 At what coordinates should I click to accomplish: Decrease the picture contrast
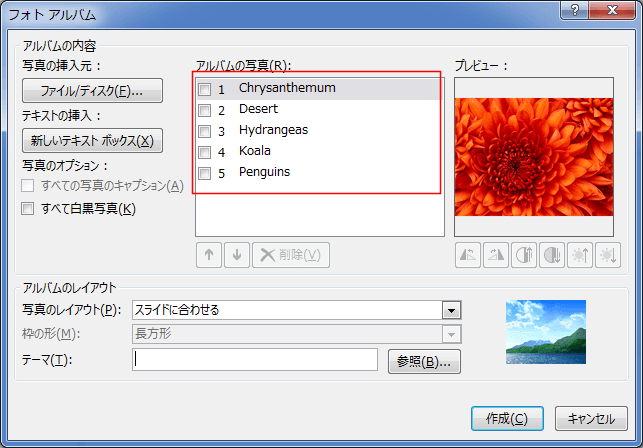coord(552,255)
